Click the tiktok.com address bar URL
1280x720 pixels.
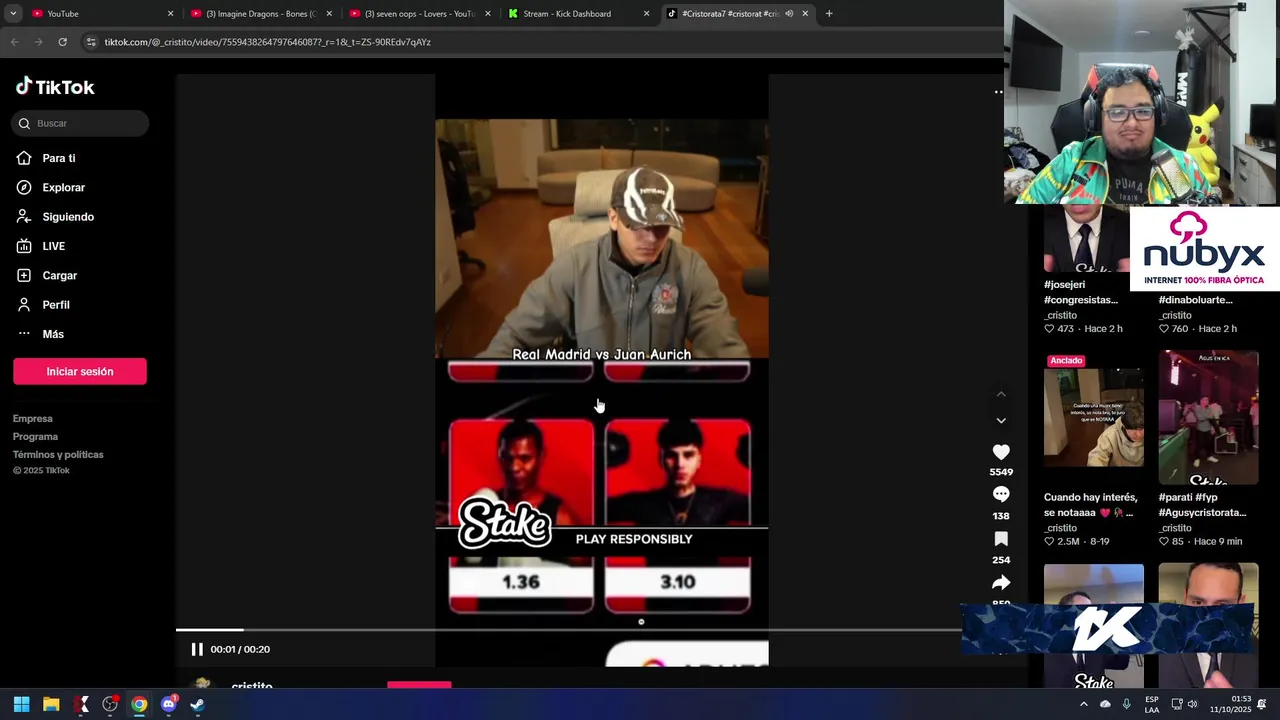tap(268, 42)
